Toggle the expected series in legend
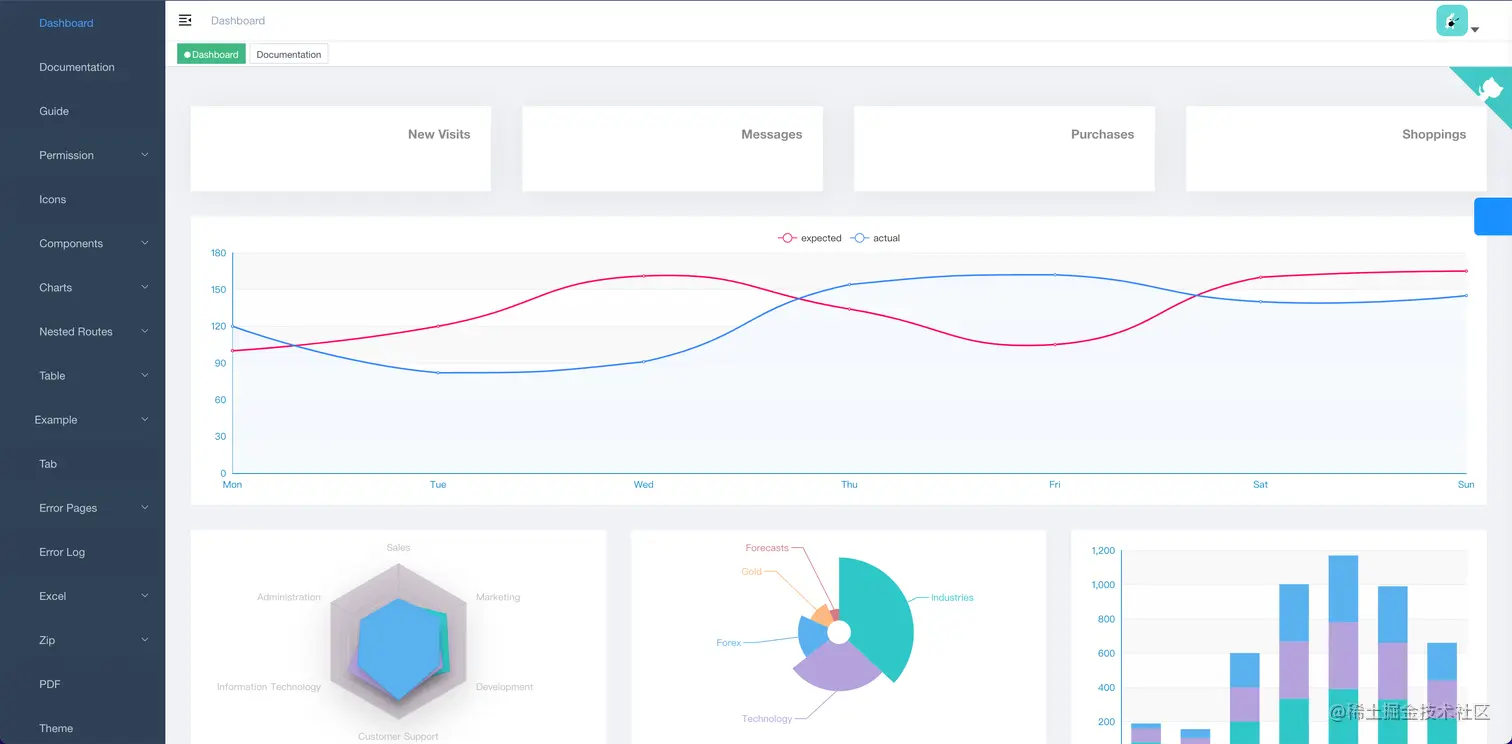This screenshot has height=744, width=1512. pyautogui.click(x=809, y=238)
